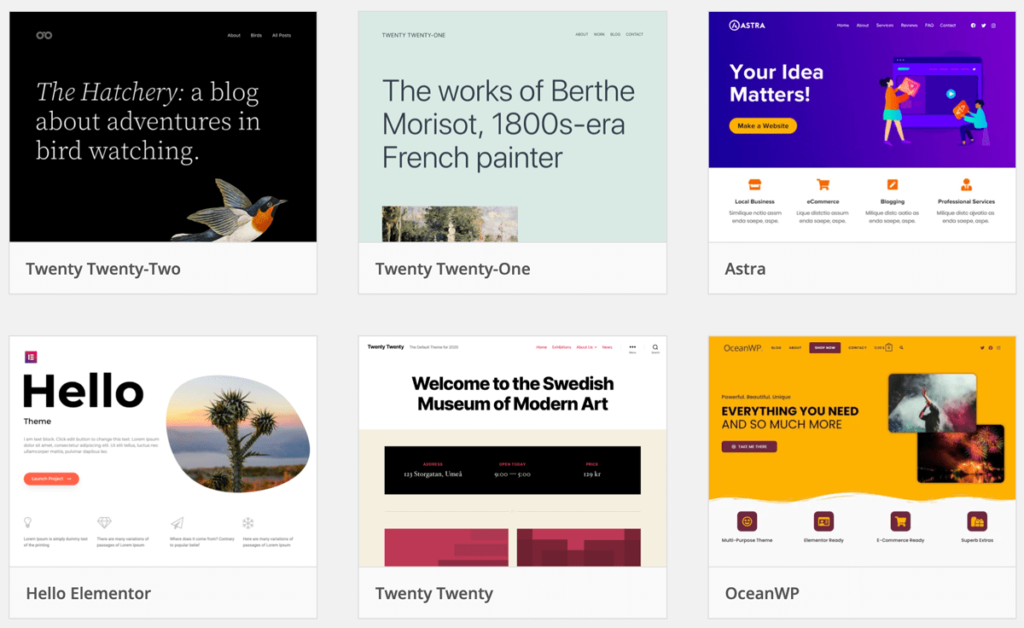
Task: Click the 123 Storgatan, Umeå address text
Action: coord(433,474)
